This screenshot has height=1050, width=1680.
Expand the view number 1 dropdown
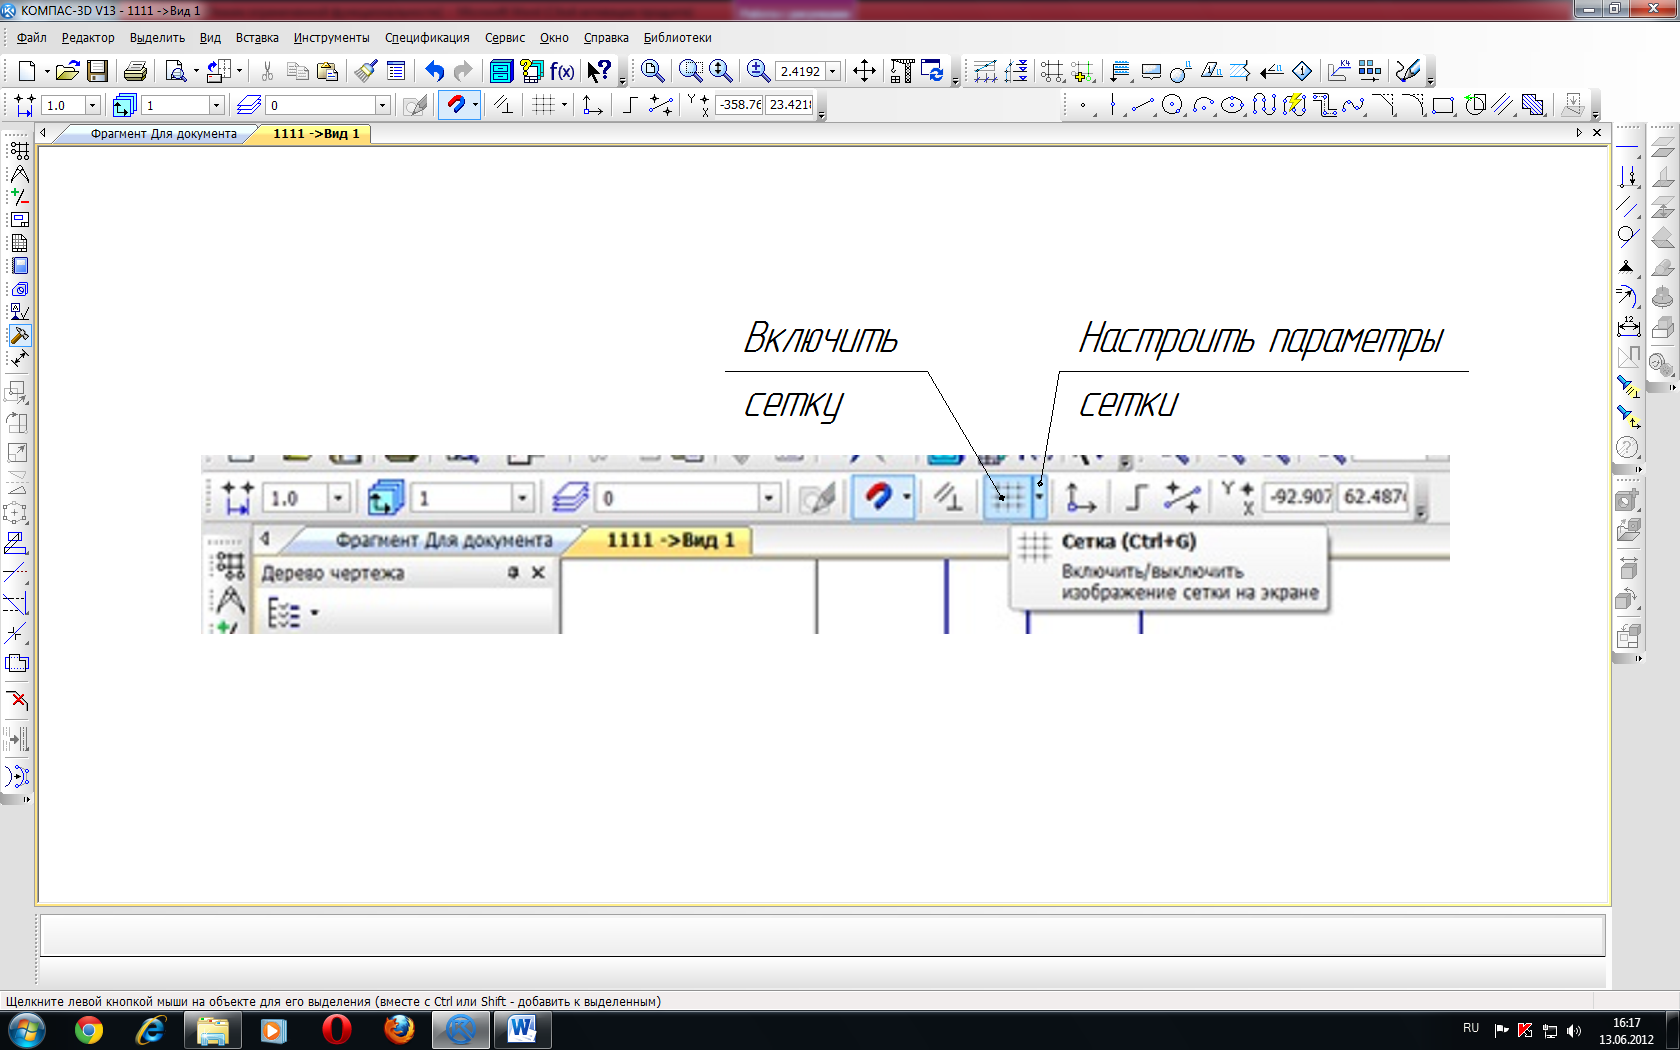pos(216,105)
